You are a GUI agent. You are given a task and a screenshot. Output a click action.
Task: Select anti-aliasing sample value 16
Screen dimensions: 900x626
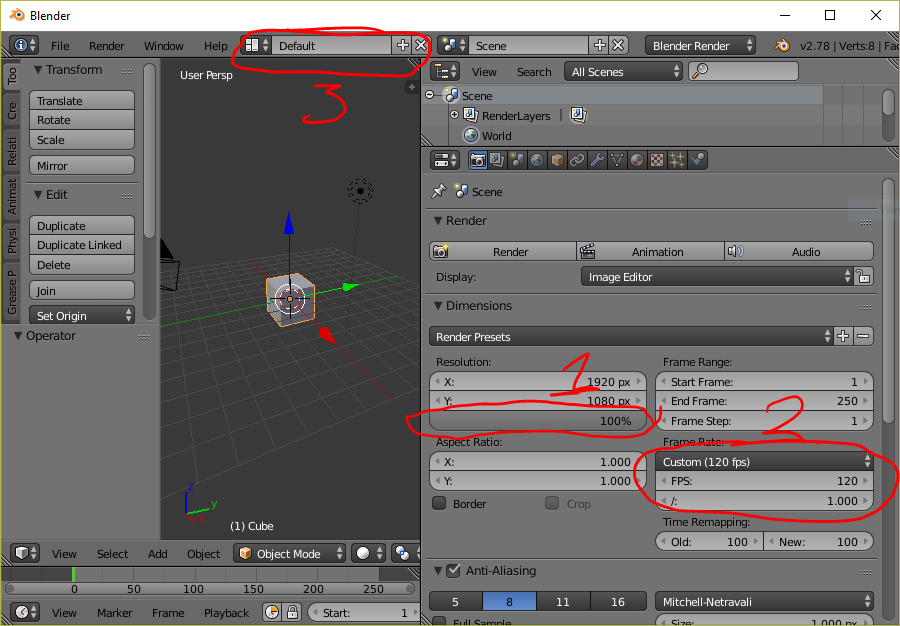[x=619, y=602]
